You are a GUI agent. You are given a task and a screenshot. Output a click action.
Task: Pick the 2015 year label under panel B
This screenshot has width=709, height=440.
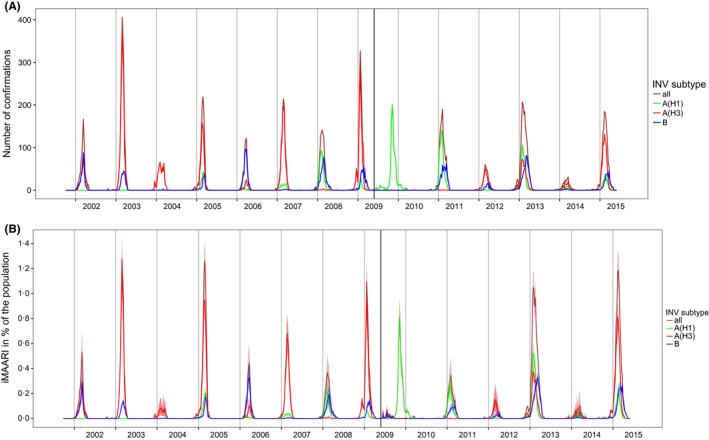[x=633, y=435]
